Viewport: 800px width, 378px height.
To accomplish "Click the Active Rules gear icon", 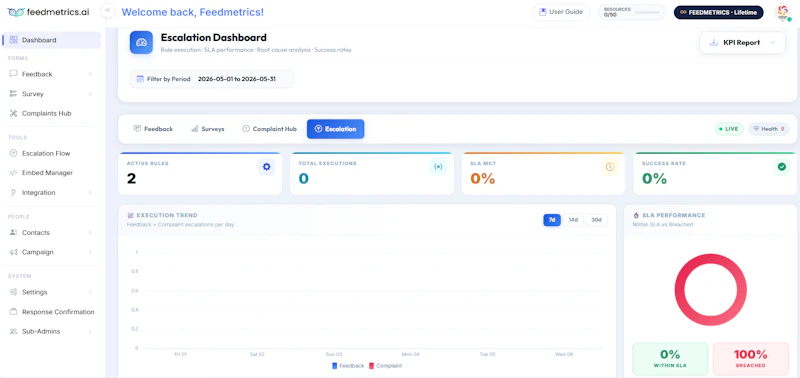I will tap(266, 167).
